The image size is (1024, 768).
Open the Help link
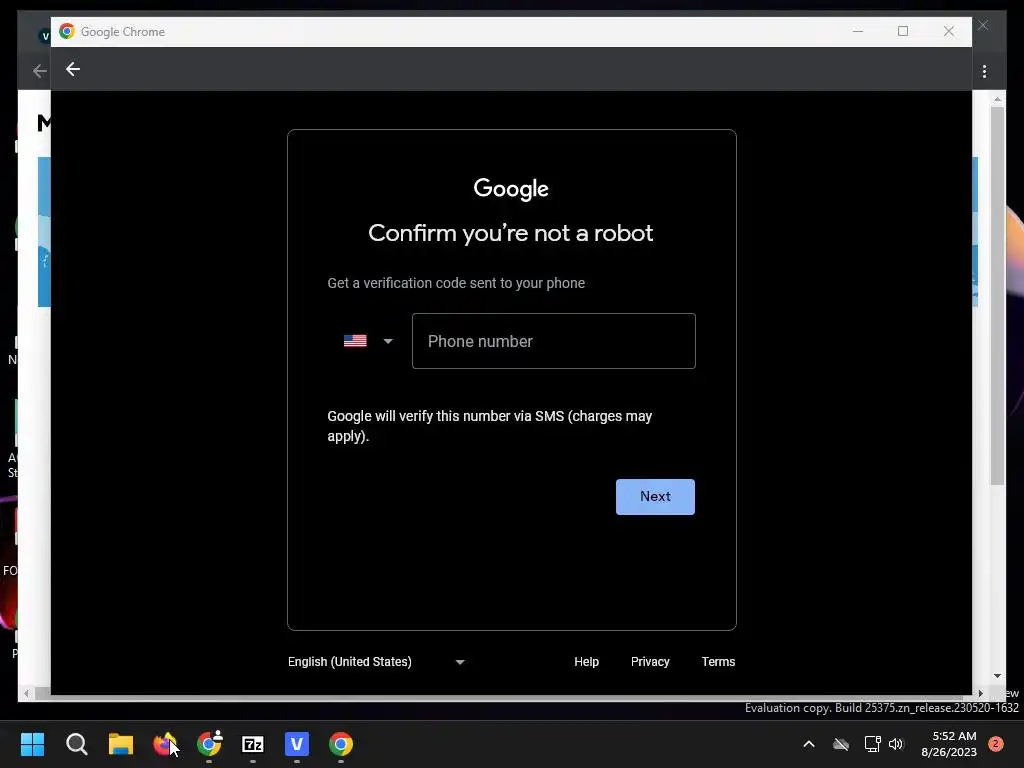[x=586, y=662]
